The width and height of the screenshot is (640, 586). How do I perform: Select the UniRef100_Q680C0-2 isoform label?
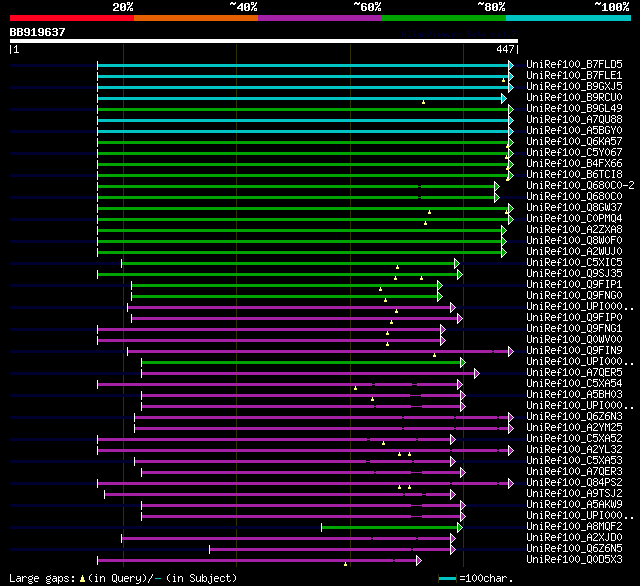(580, 186)
